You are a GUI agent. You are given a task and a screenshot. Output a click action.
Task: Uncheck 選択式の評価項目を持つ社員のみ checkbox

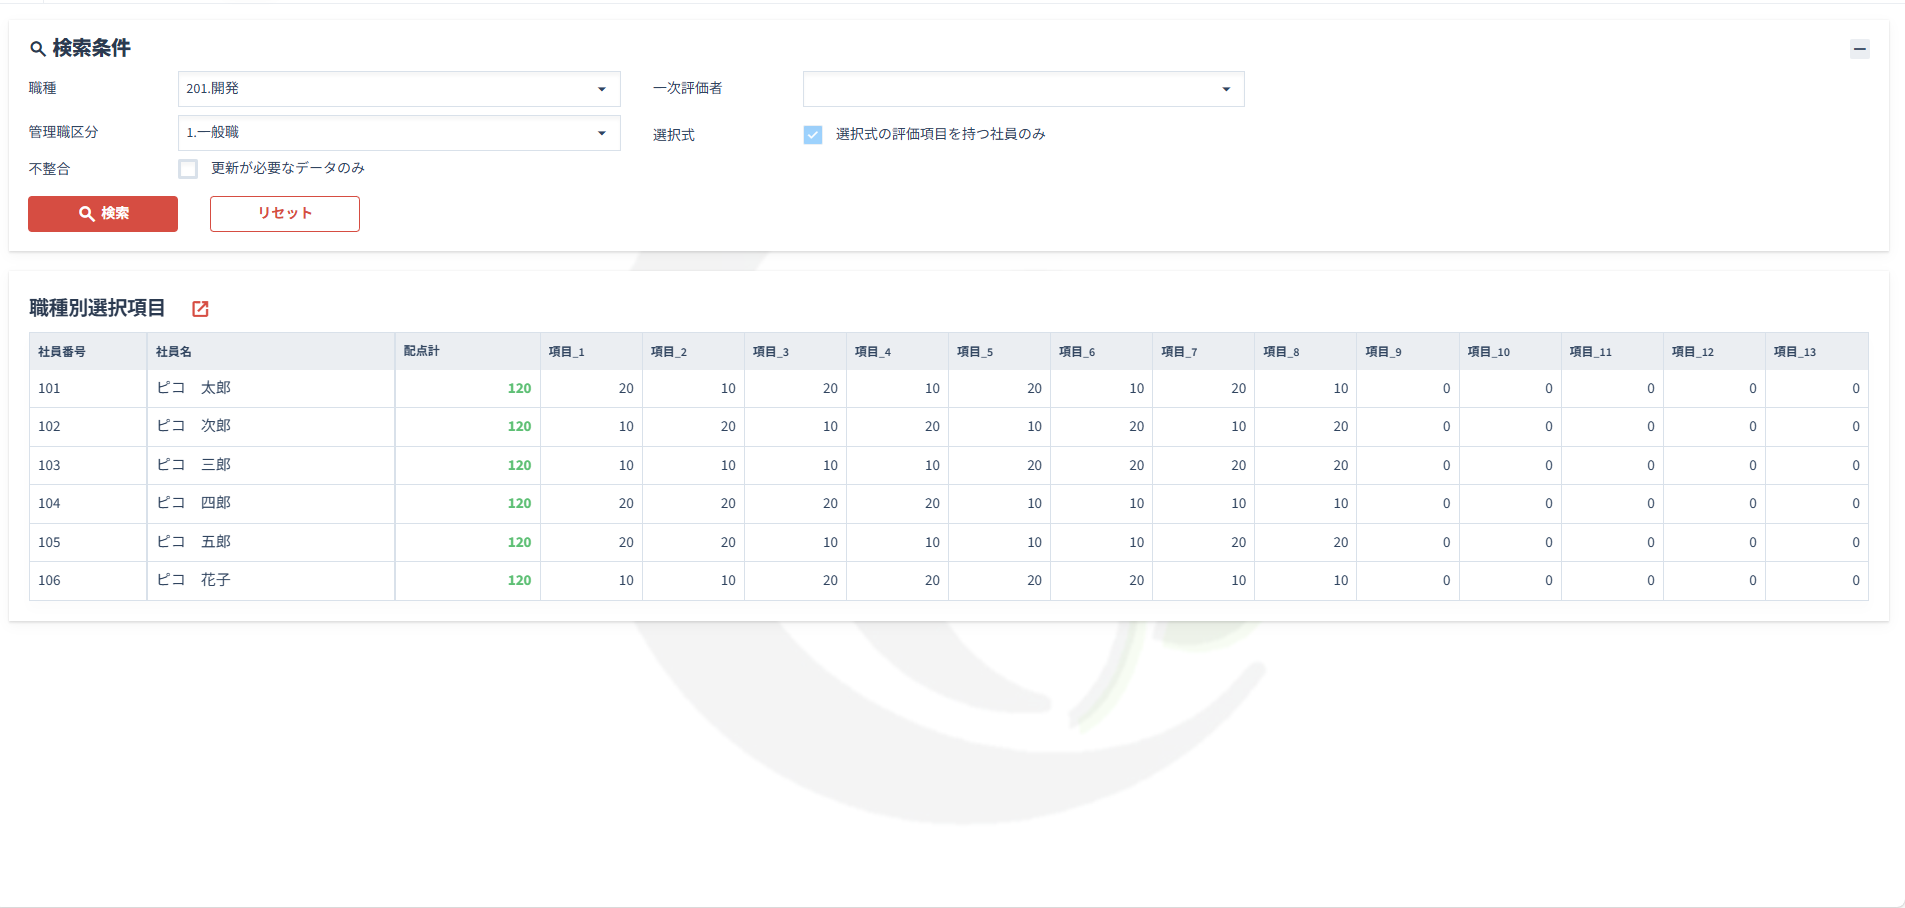click(813, 135)
